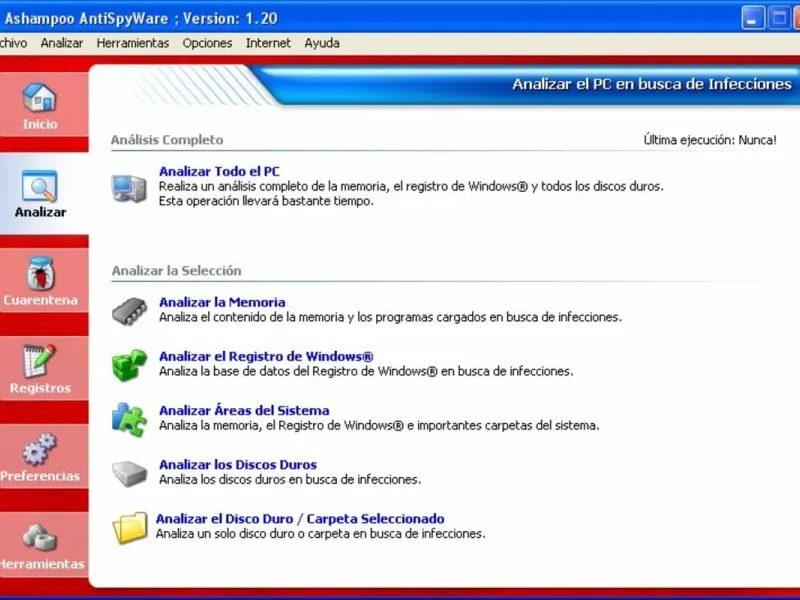Click 'Esta operación llevará bastante tiempo.' text
Screen dimensions: 800x600
pos(266,201)
